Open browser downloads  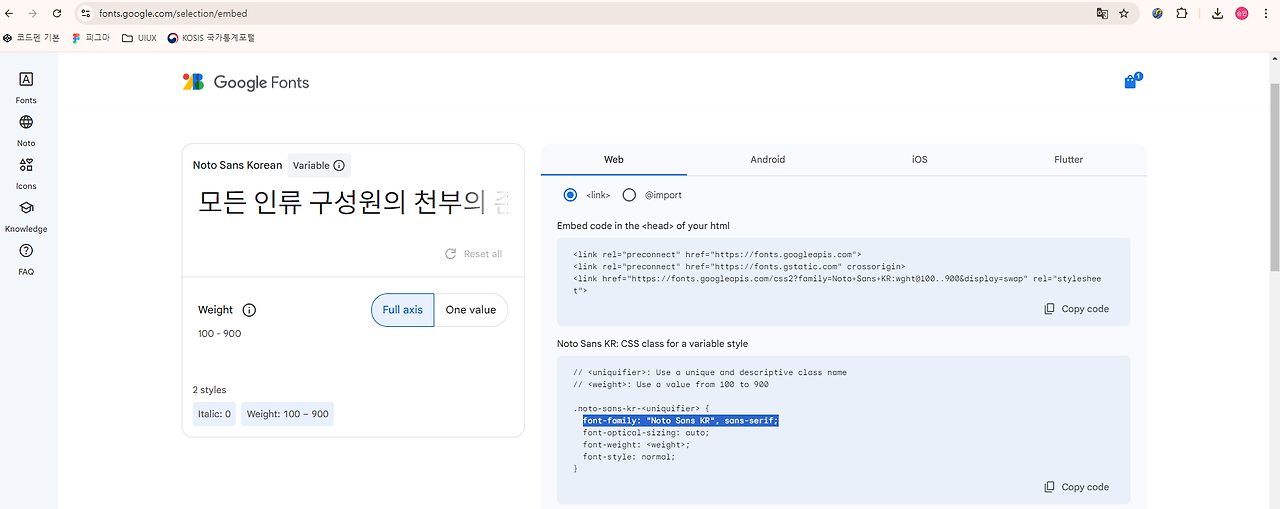point(1217,14)
